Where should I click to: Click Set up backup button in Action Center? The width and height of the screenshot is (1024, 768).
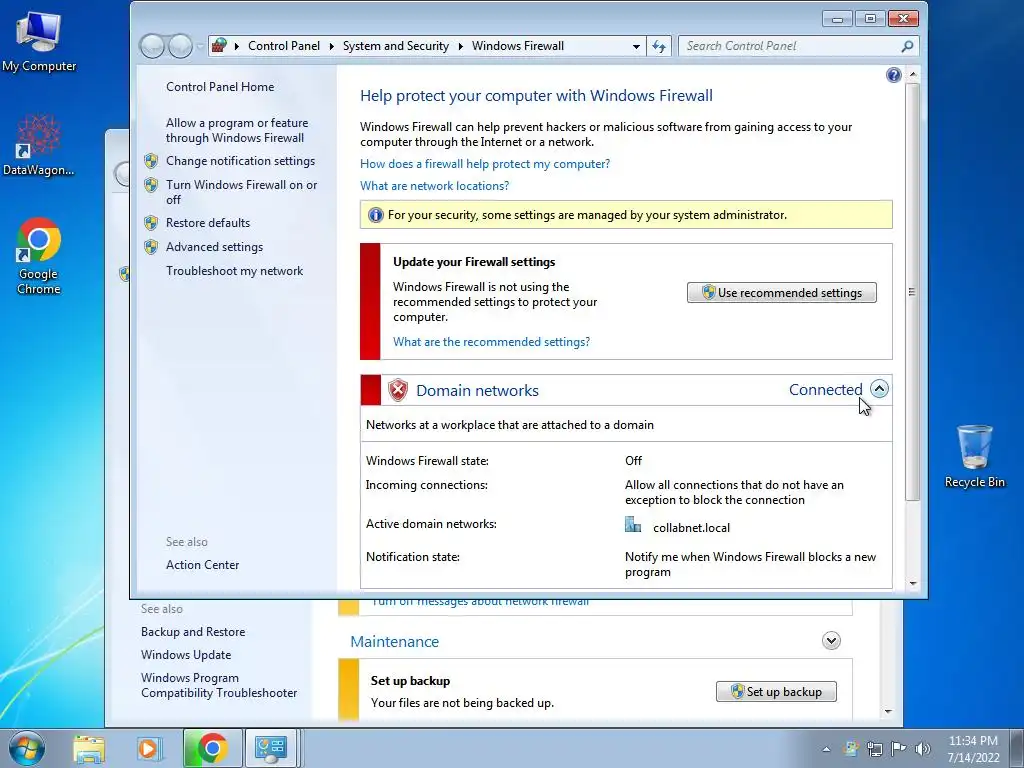pyautogui.click(x=776, y=692)
